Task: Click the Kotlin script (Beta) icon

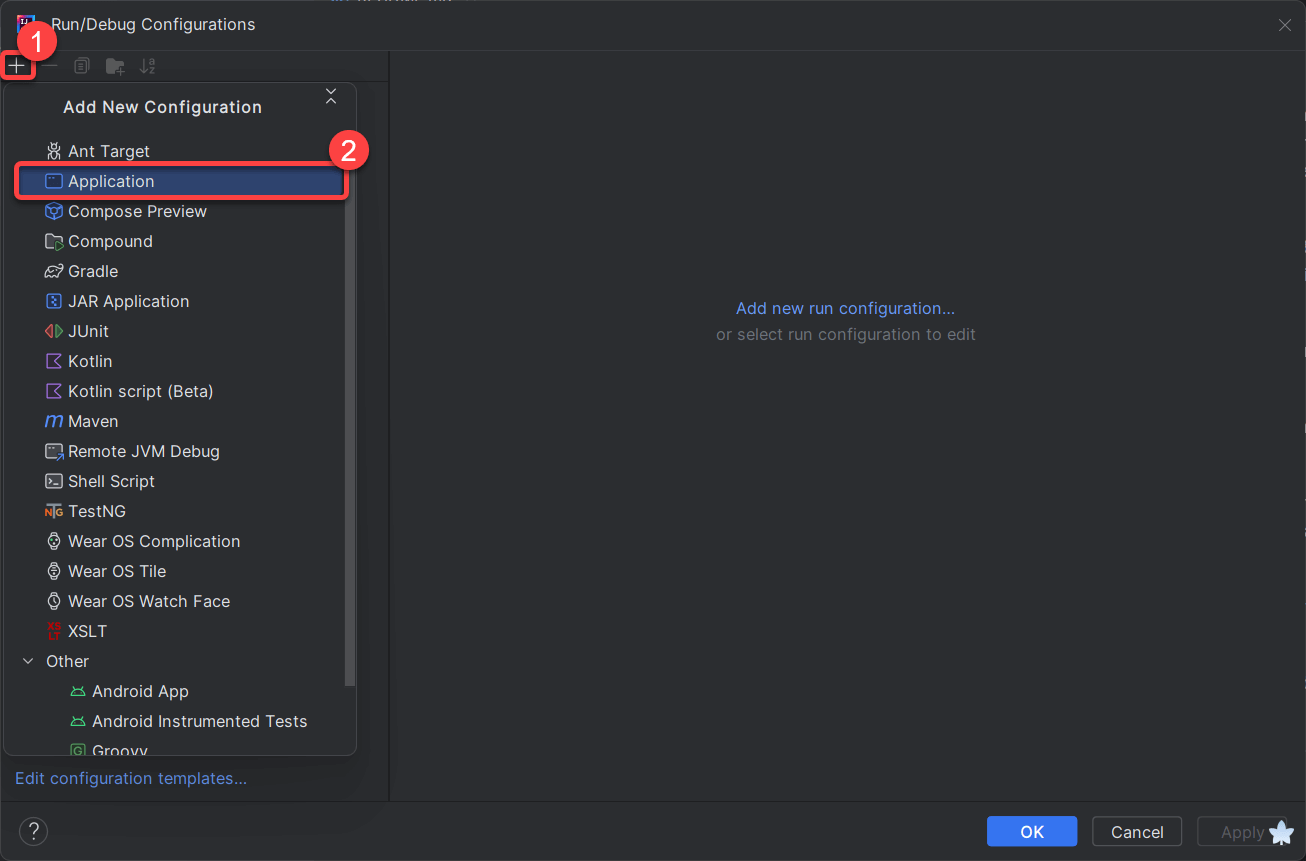Action: 54,391
